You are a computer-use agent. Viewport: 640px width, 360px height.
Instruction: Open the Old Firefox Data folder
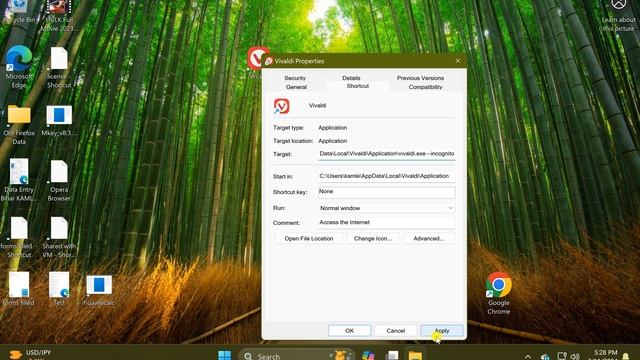click(19, 124)
